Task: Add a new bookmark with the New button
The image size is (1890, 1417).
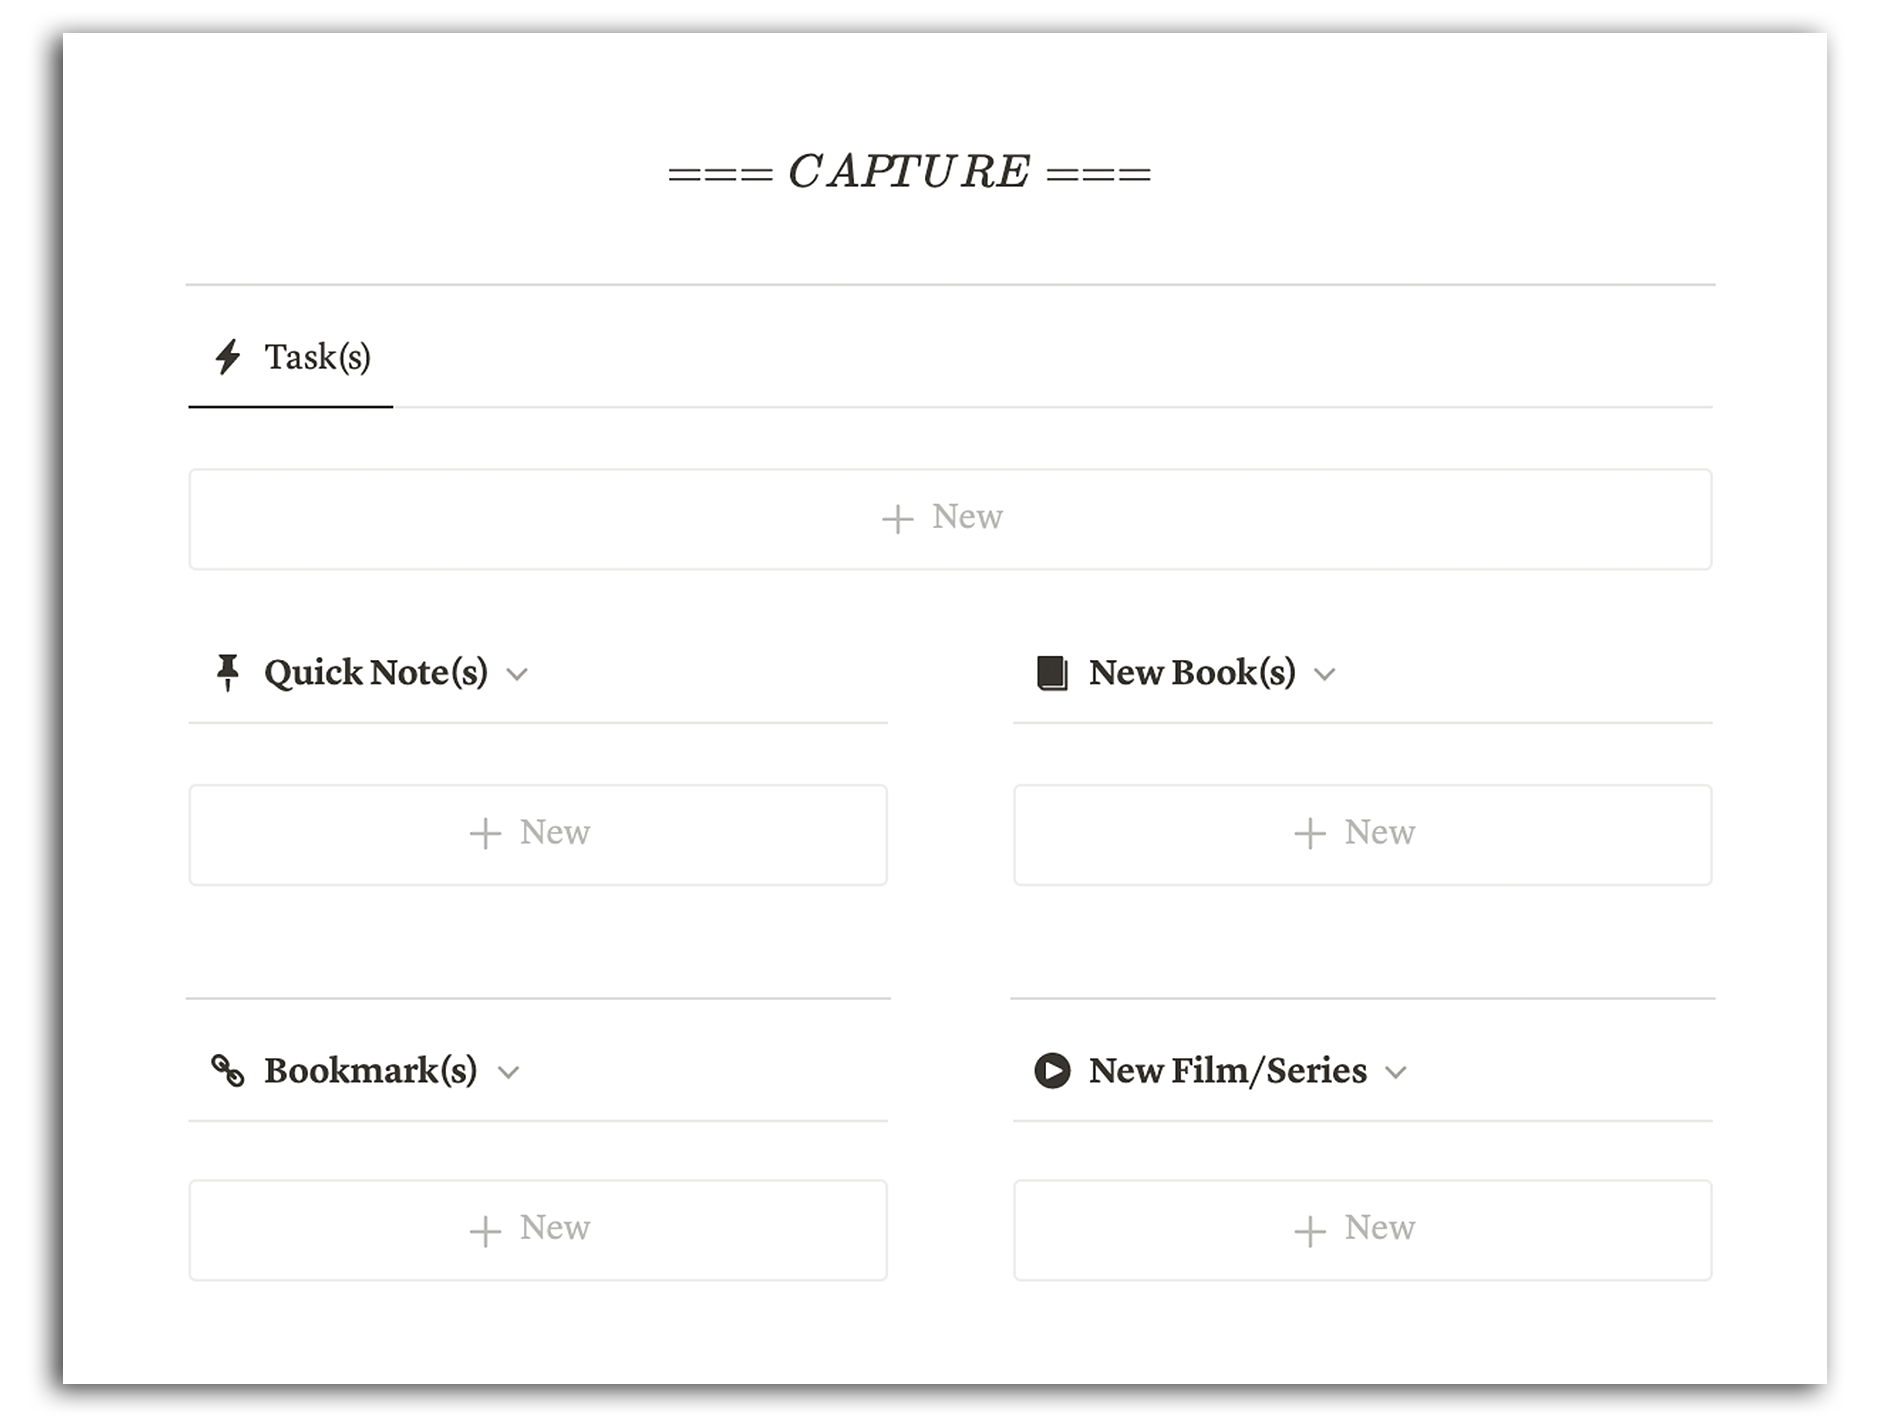Action: point(538,1230)
